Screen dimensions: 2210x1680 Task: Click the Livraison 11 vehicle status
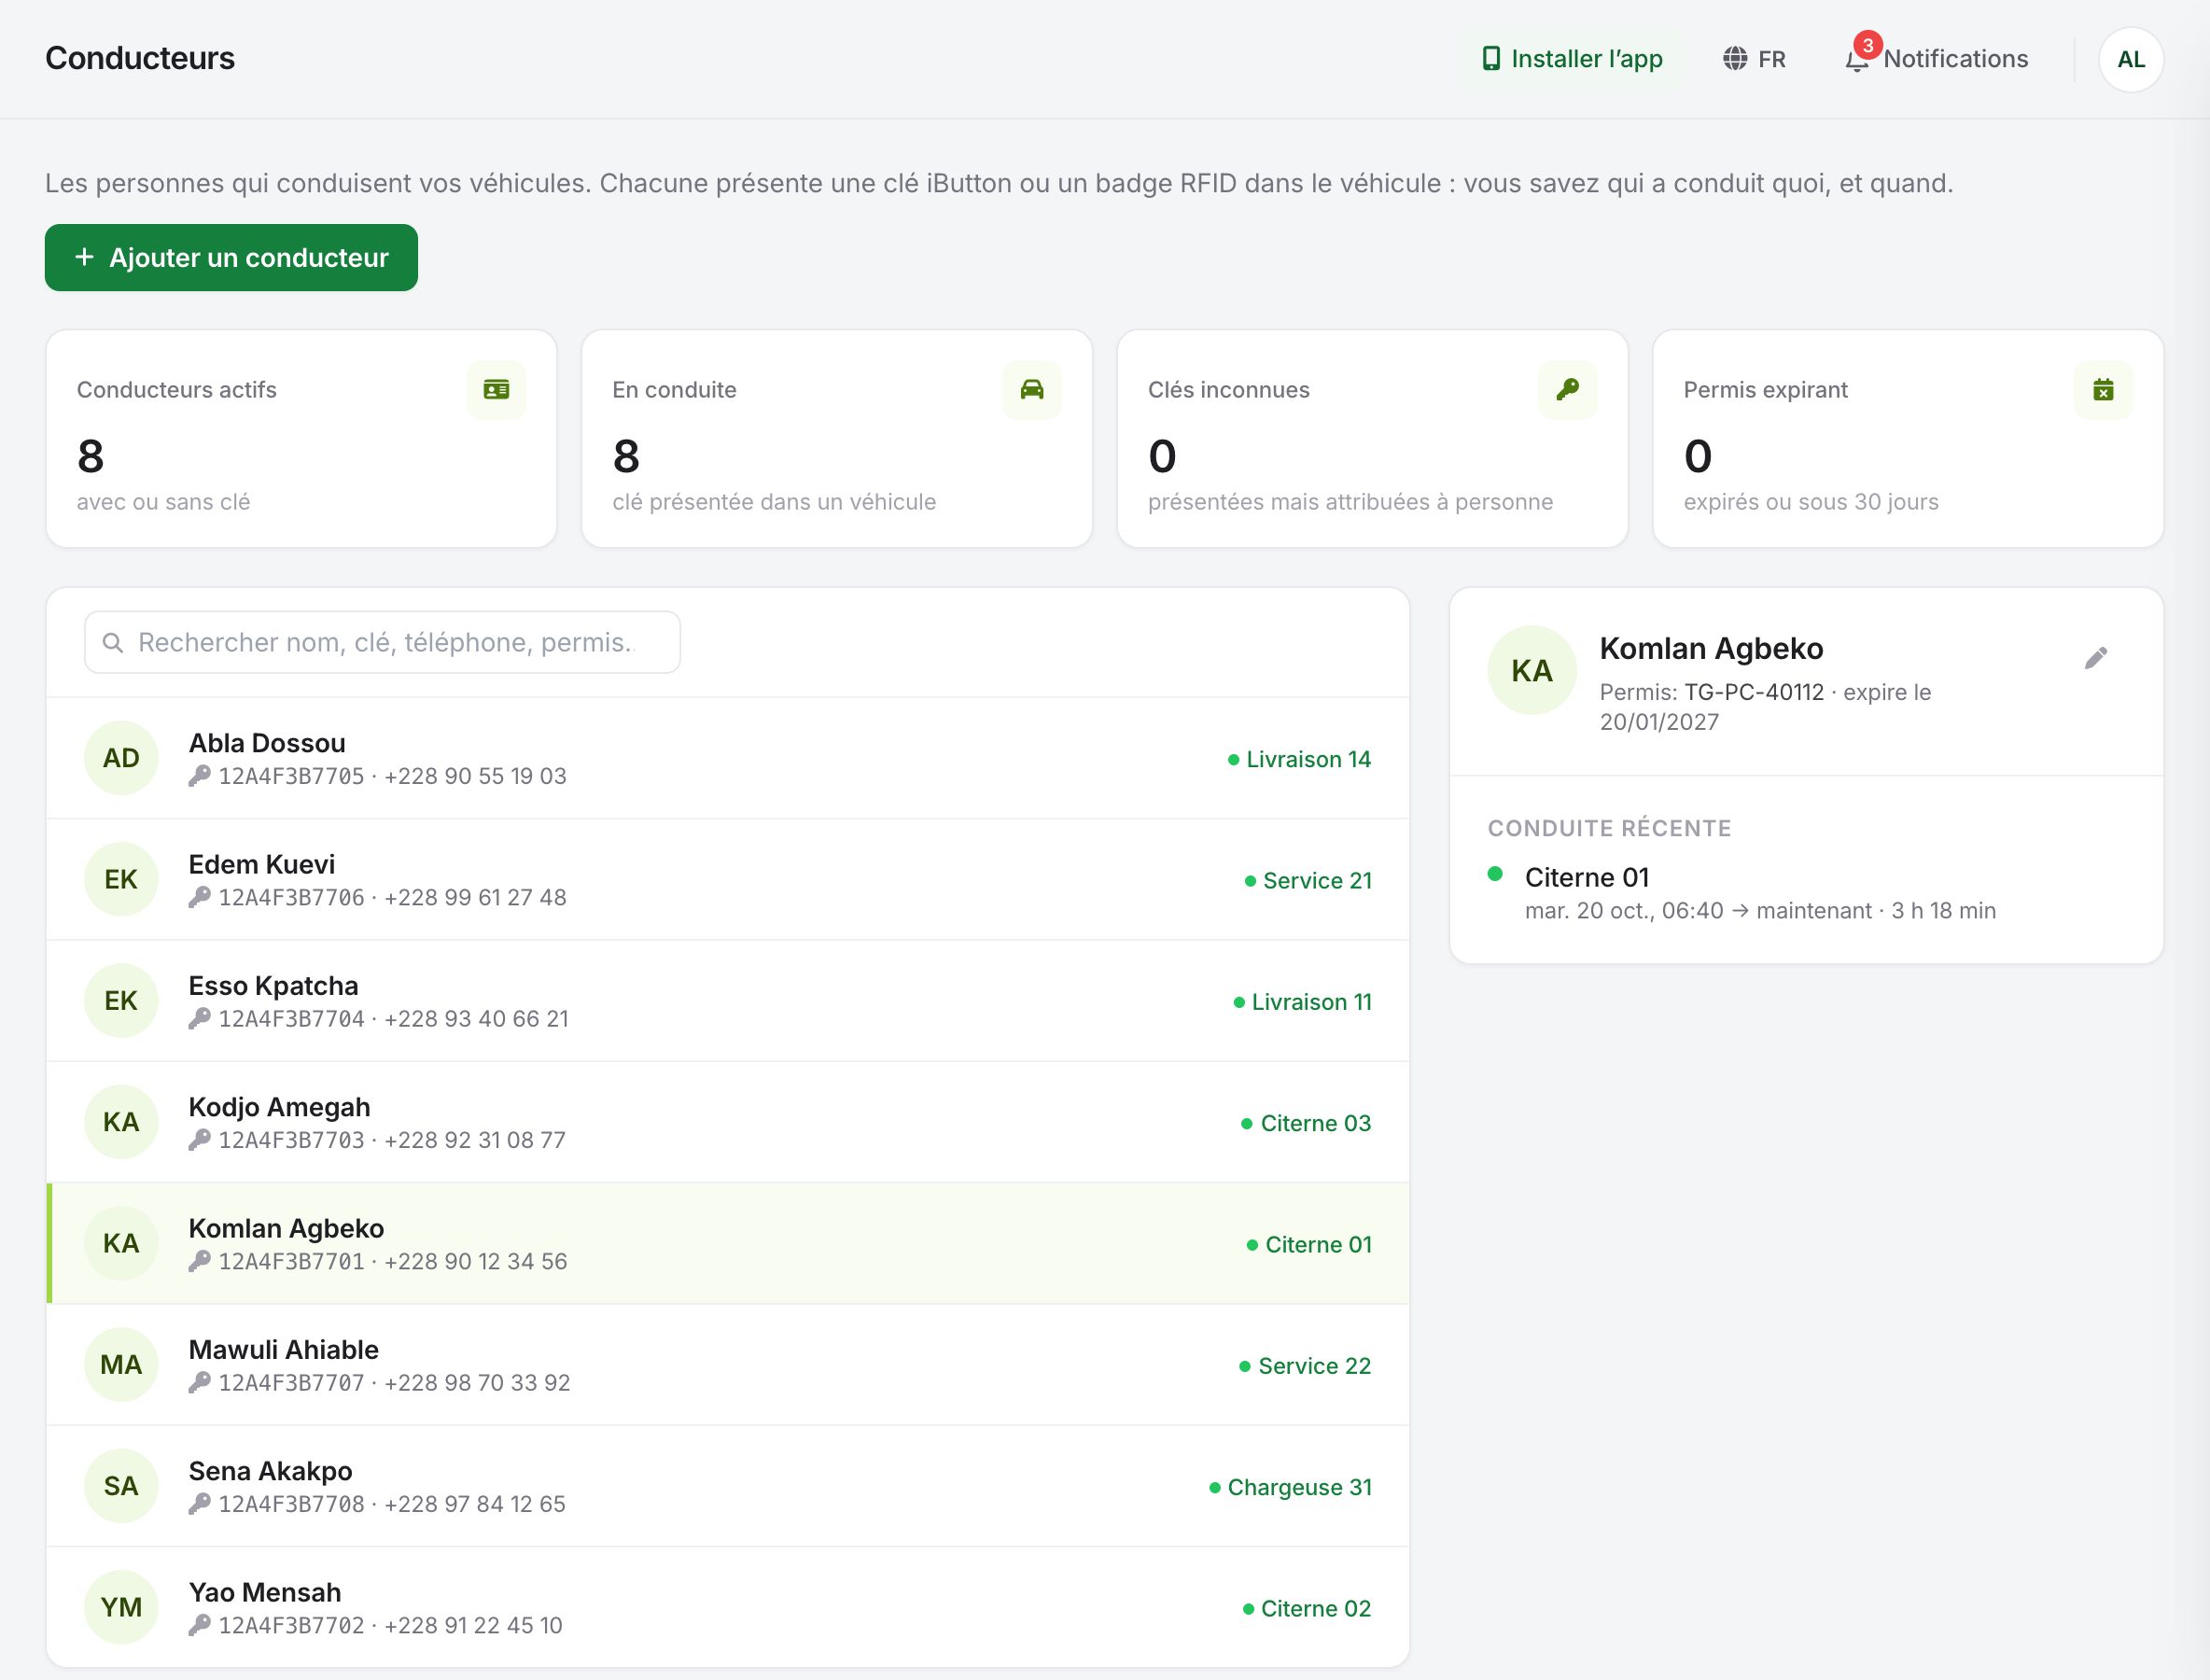point(1302,1002)
